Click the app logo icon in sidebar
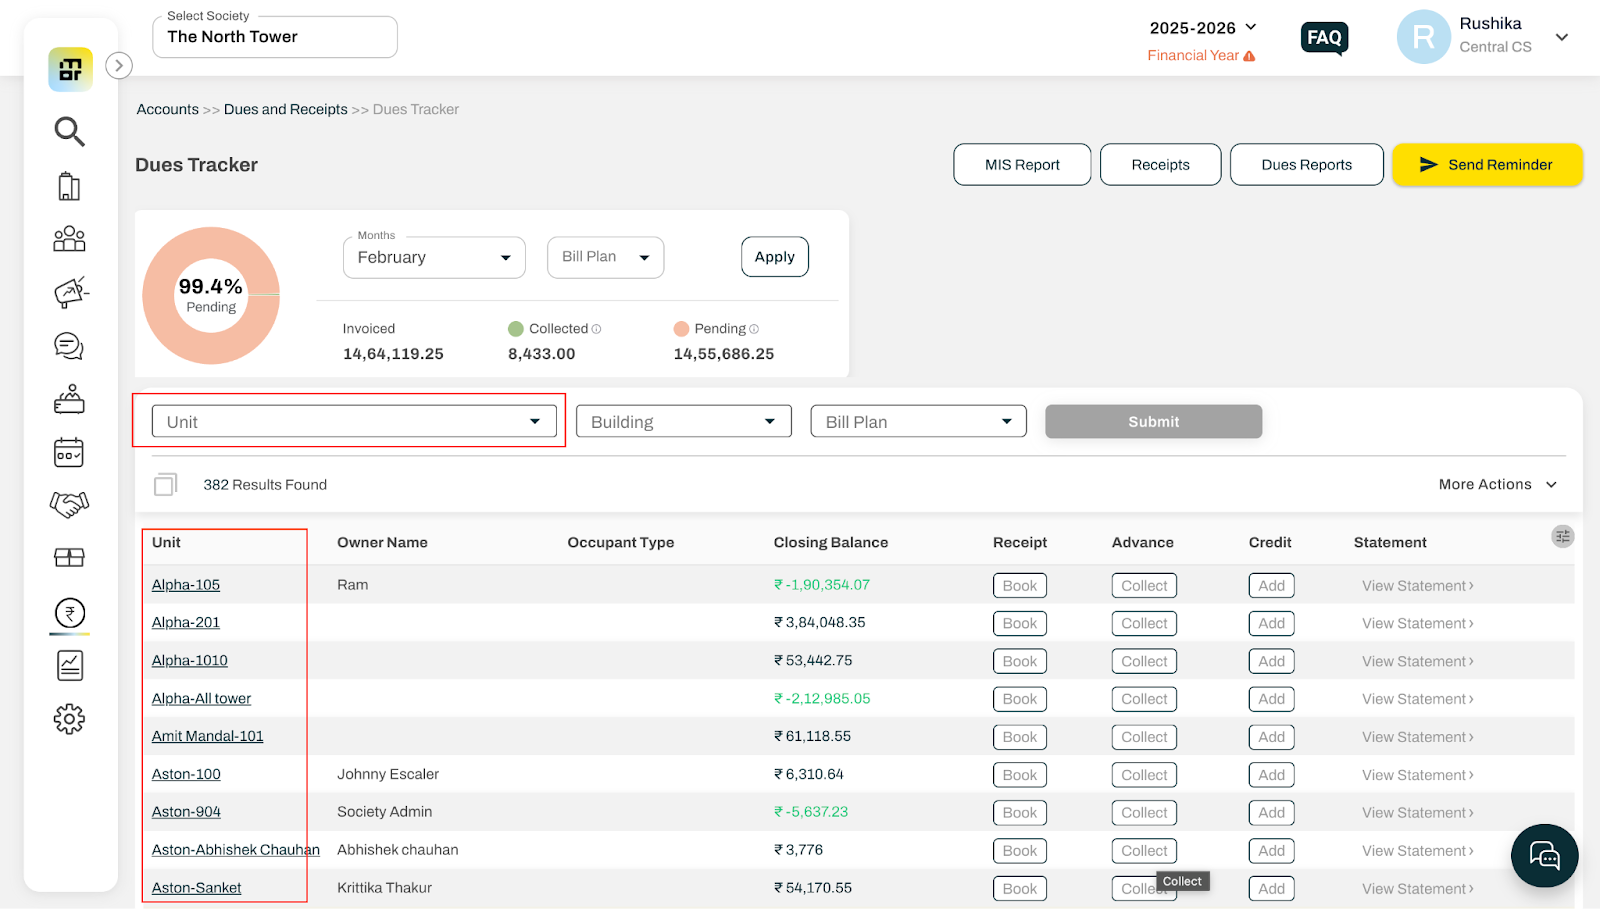Viewport: 1600px width, 909px height. click(70, 69)
